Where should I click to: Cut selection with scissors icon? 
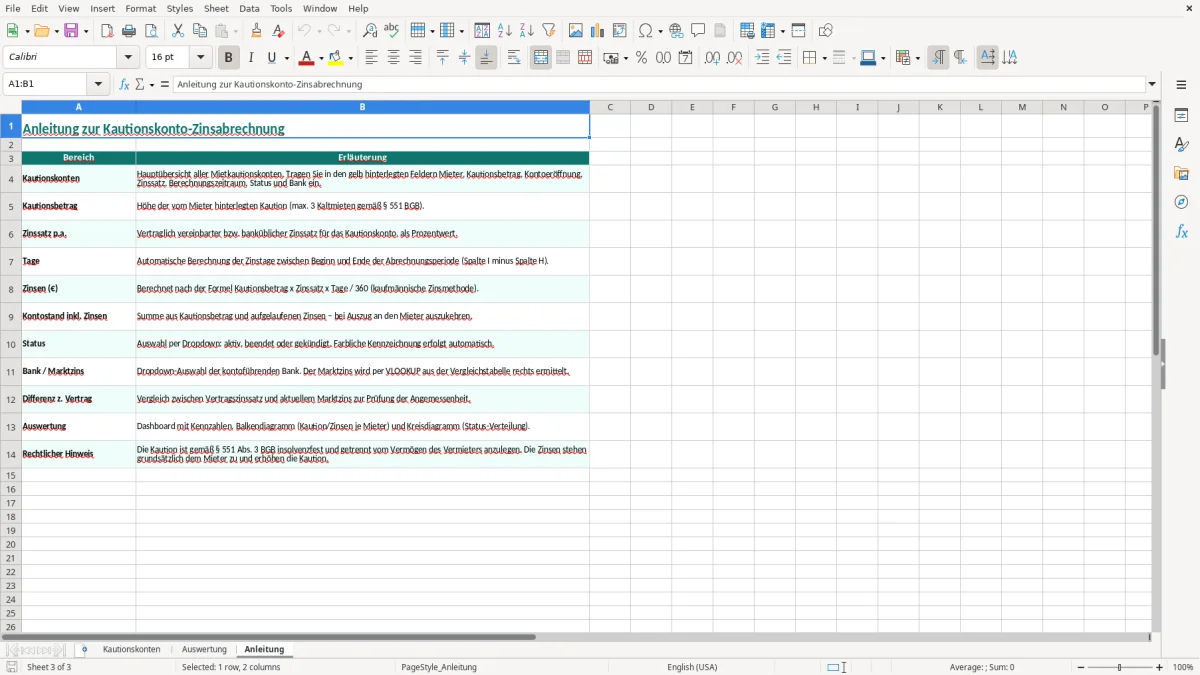click(178, 31)
